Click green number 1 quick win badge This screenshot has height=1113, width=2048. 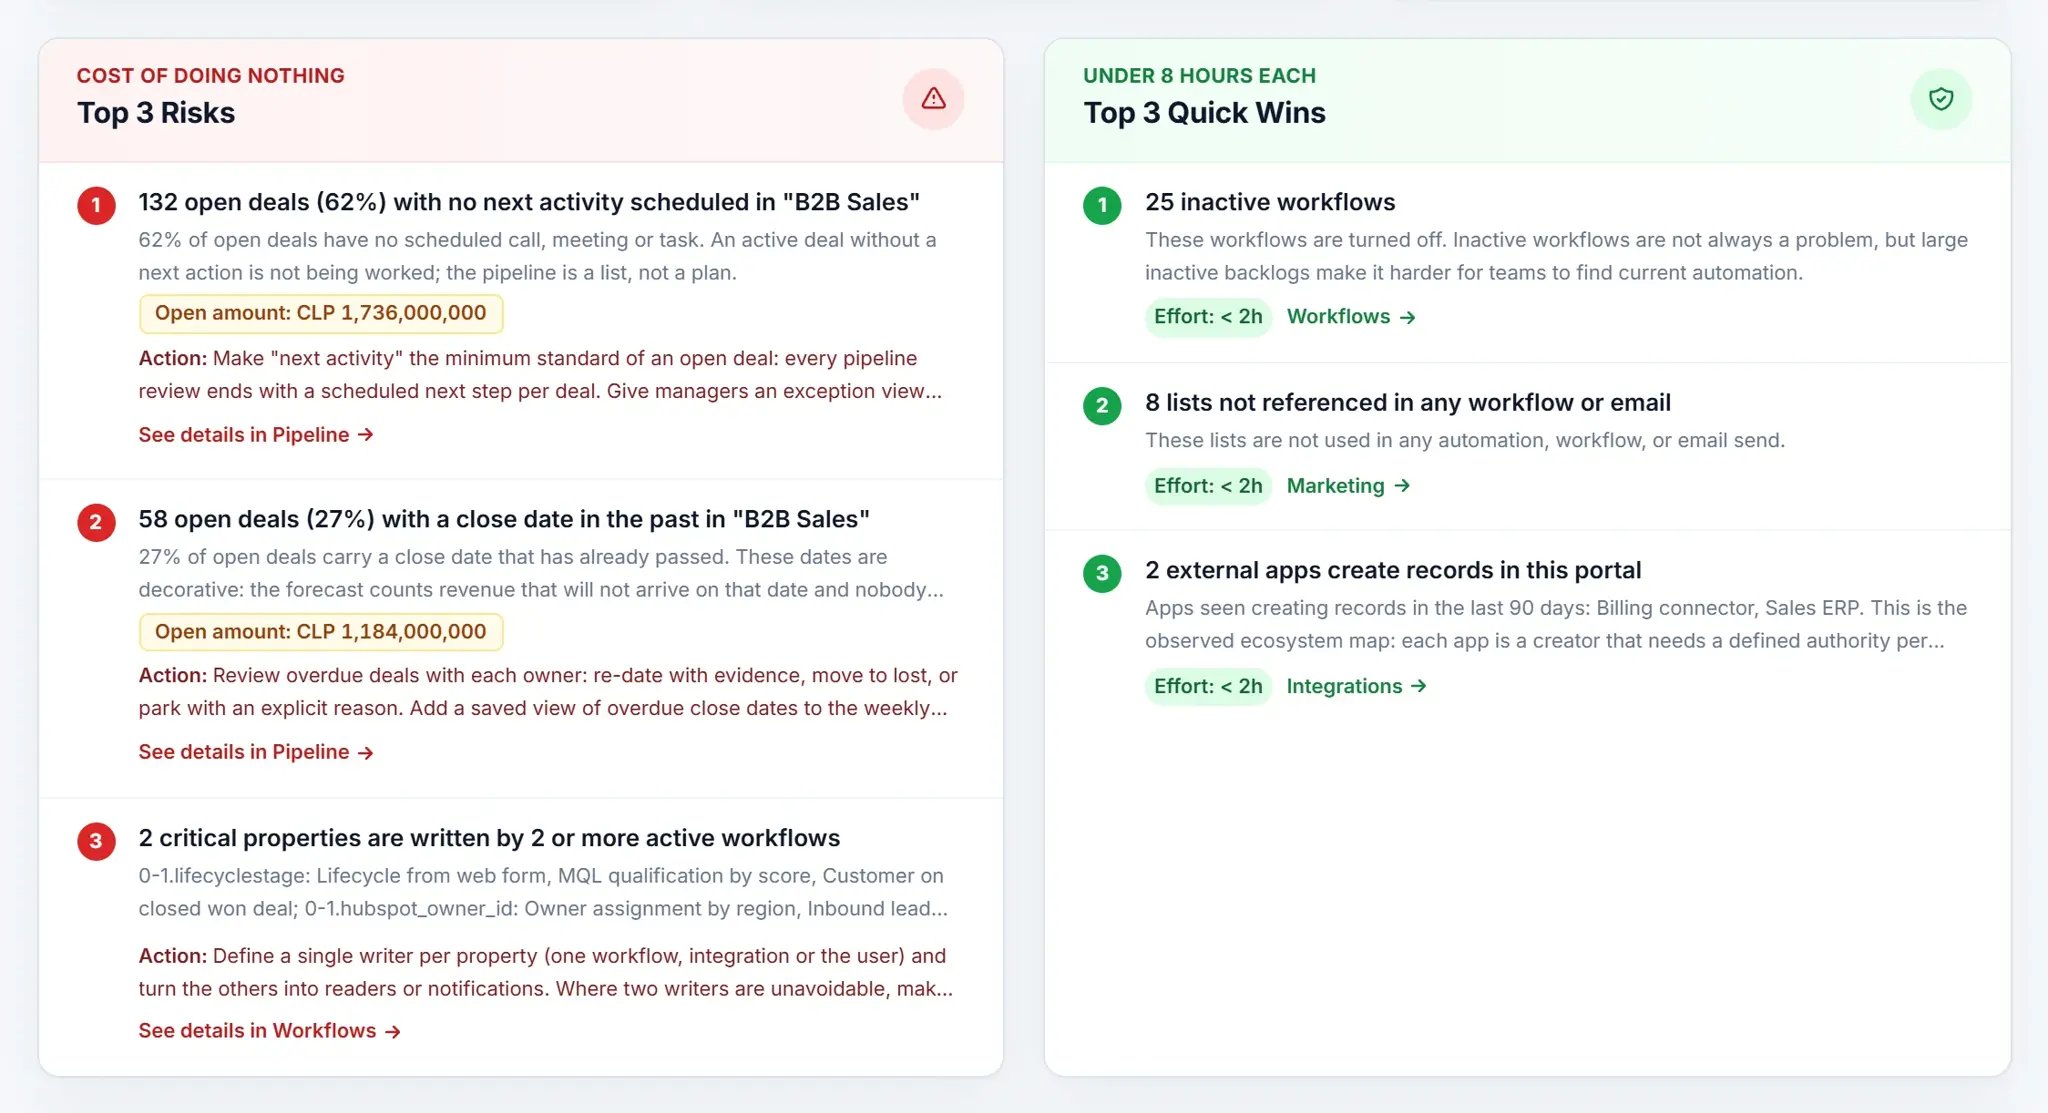(x=1102, y=205)
